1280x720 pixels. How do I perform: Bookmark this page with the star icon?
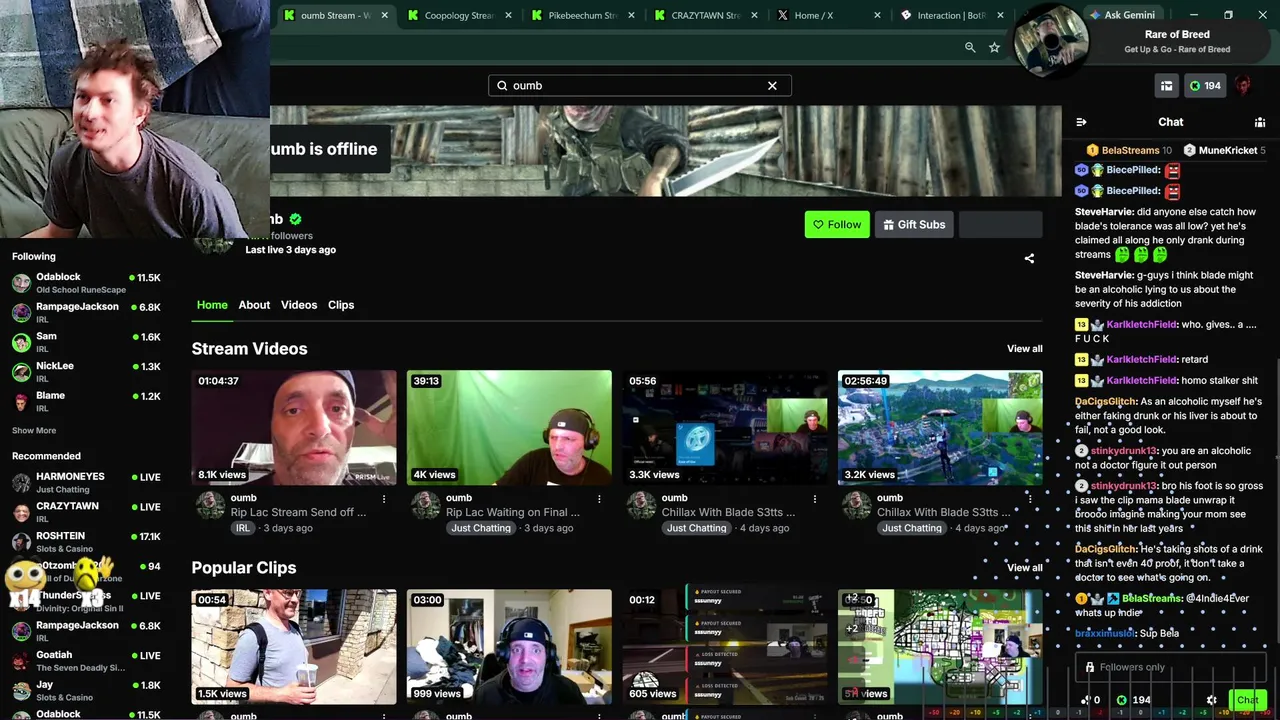994,47
